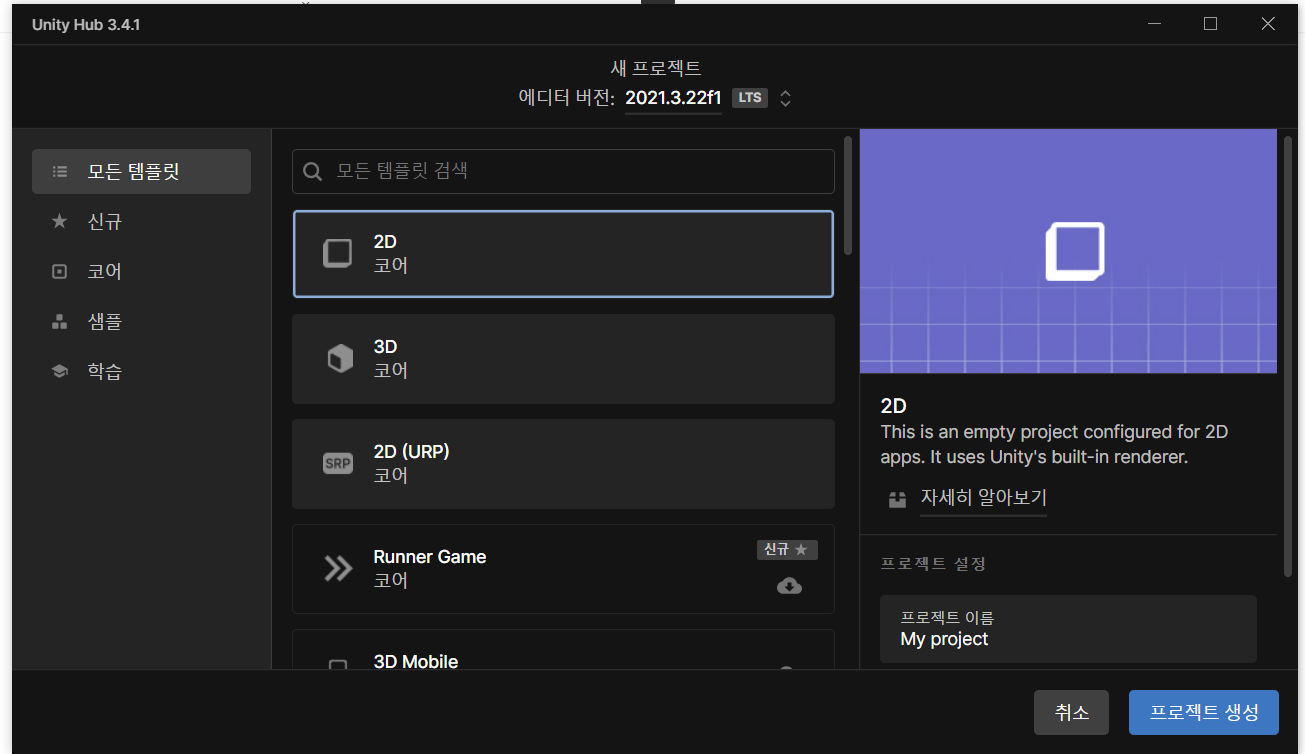Click the 취소 button
Screen dimensions: 1305x754
[1071, 713]
